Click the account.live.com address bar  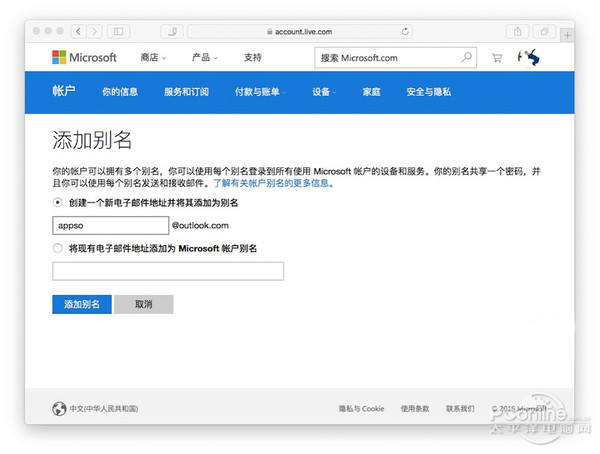(x=300, y=31)
